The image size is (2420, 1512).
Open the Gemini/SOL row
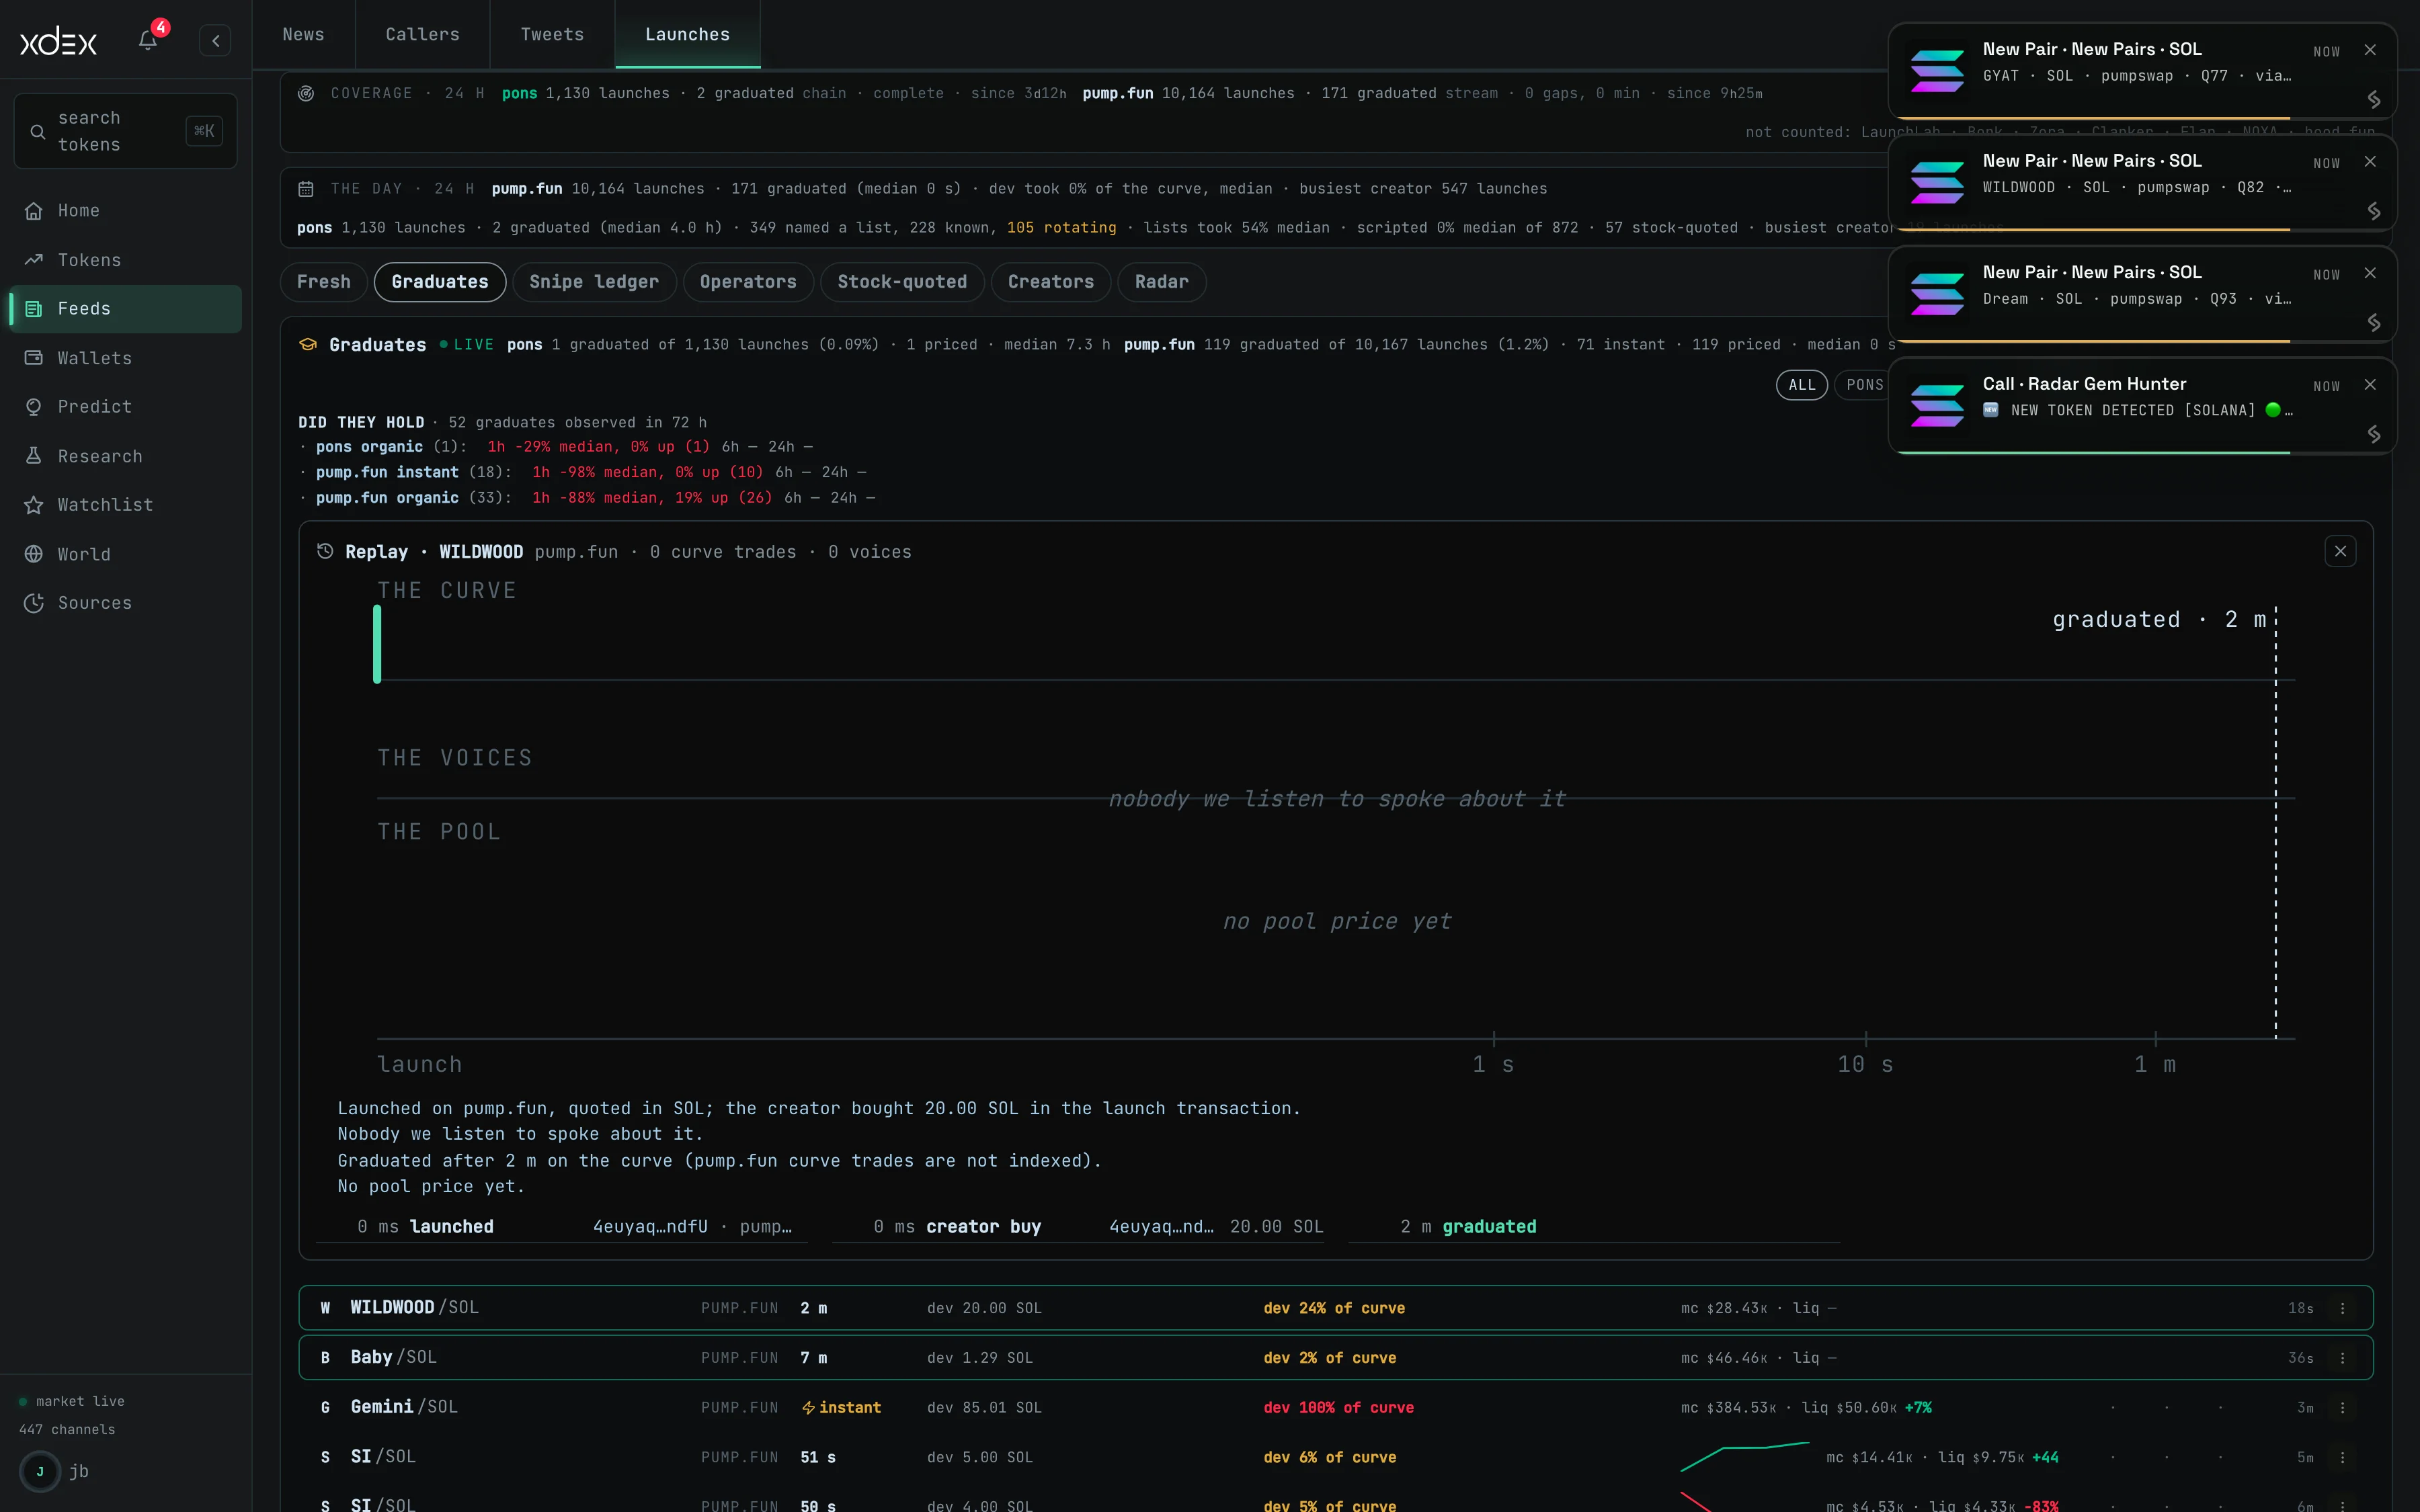(x=1336, y=1407)
